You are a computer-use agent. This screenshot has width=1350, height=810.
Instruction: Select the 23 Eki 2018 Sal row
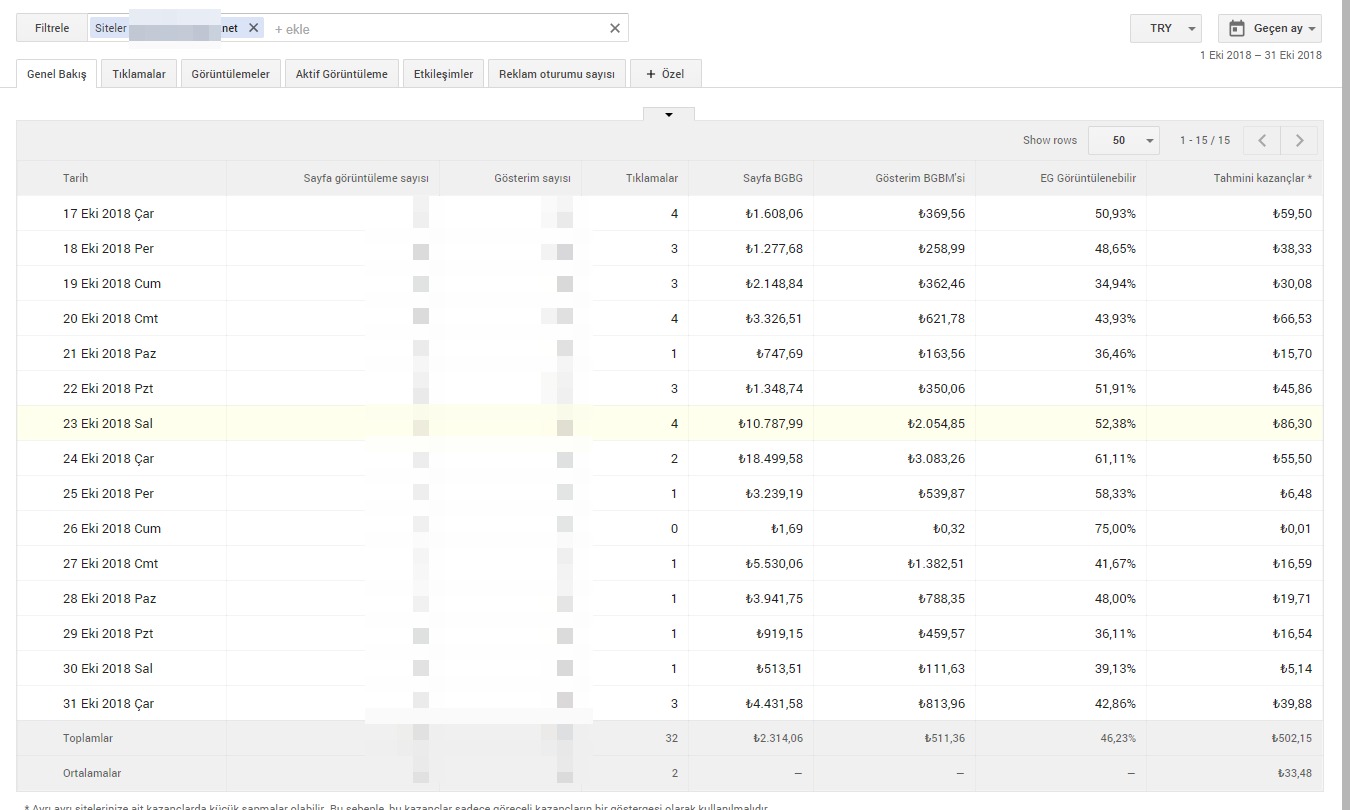coord(108,424)
